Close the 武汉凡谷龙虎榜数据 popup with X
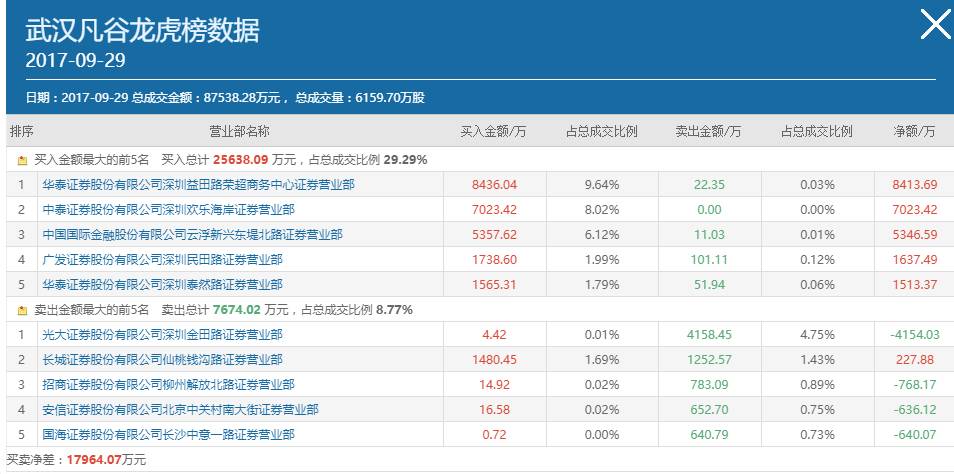Image resolution: width=954 pixels, height=474 pixels. [x=934, y=25]
